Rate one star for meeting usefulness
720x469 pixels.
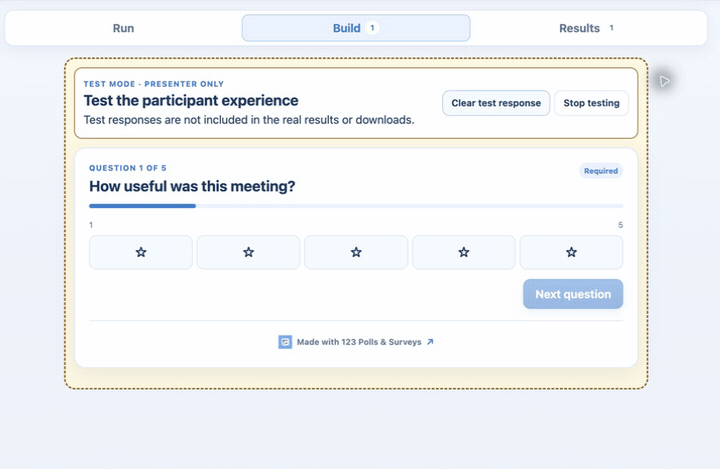click(x=141, y=252)
